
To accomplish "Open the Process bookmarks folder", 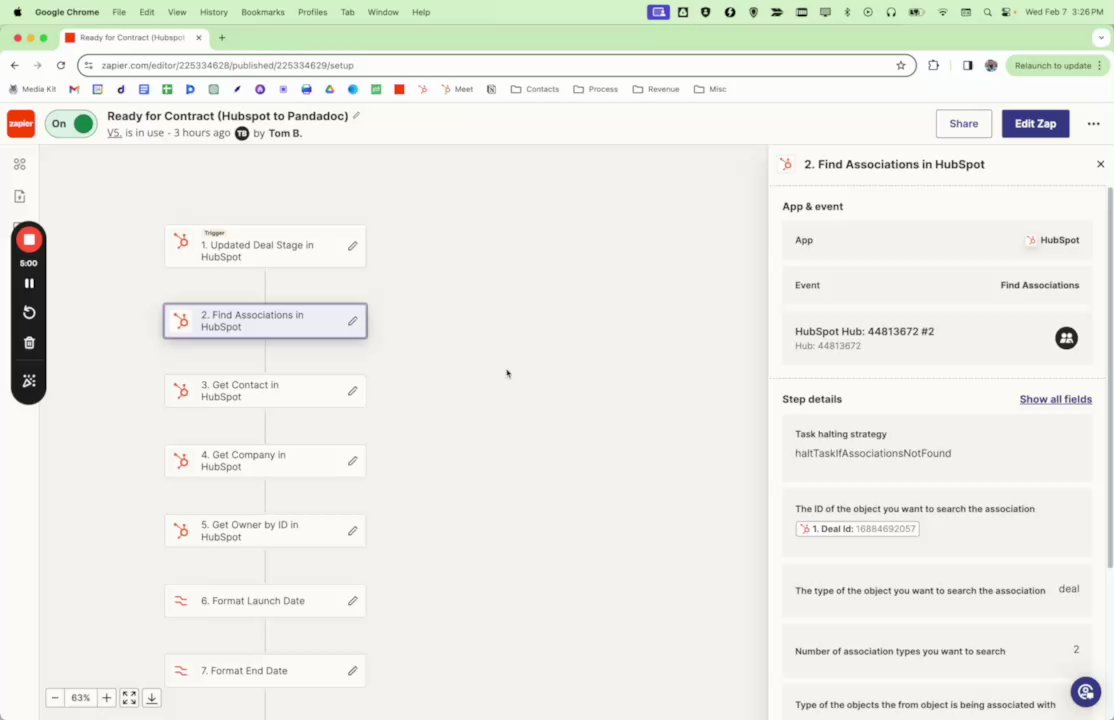I will coord(595,90).
